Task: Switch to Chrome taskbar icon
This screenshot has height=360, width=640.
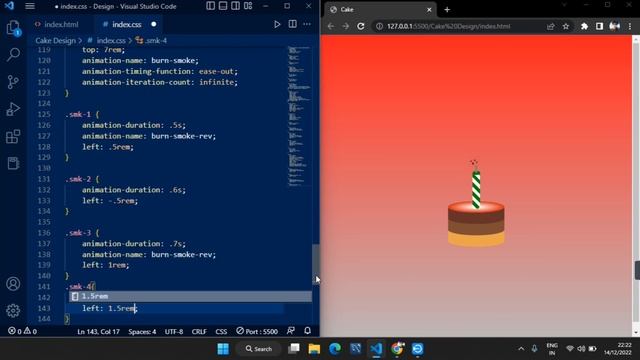Action: (397, 349)
